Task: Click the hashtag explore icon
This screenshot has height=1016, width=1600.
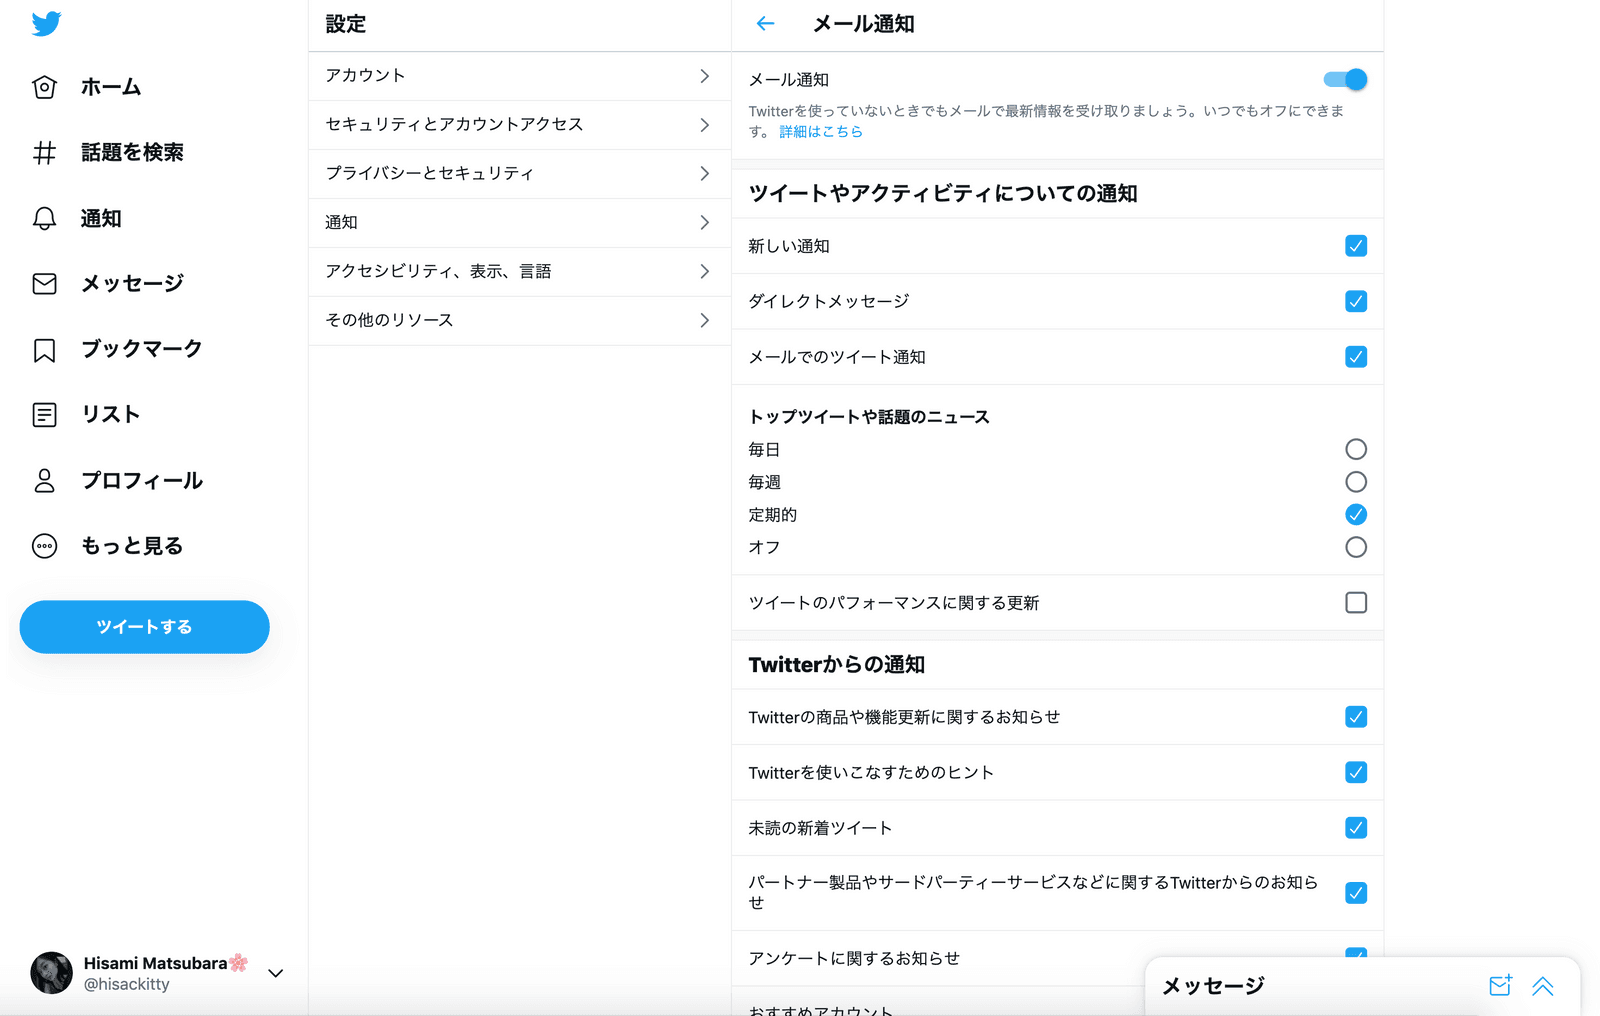Action: pos(45,153)
